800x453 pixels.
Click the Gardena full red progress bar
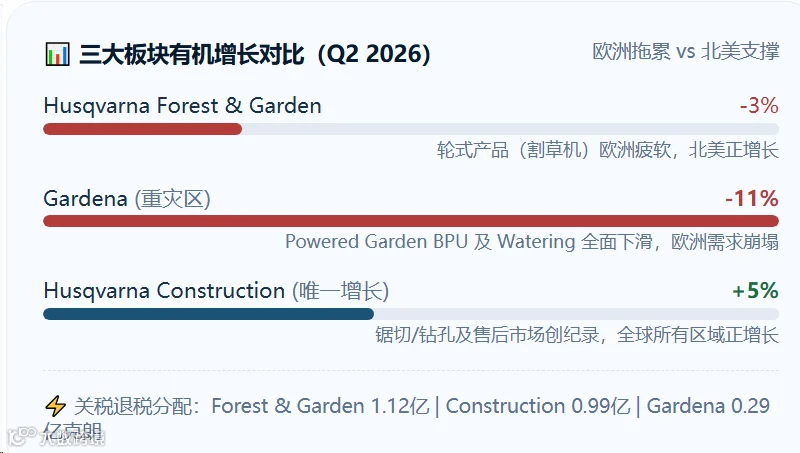click(x=411, y=221)
